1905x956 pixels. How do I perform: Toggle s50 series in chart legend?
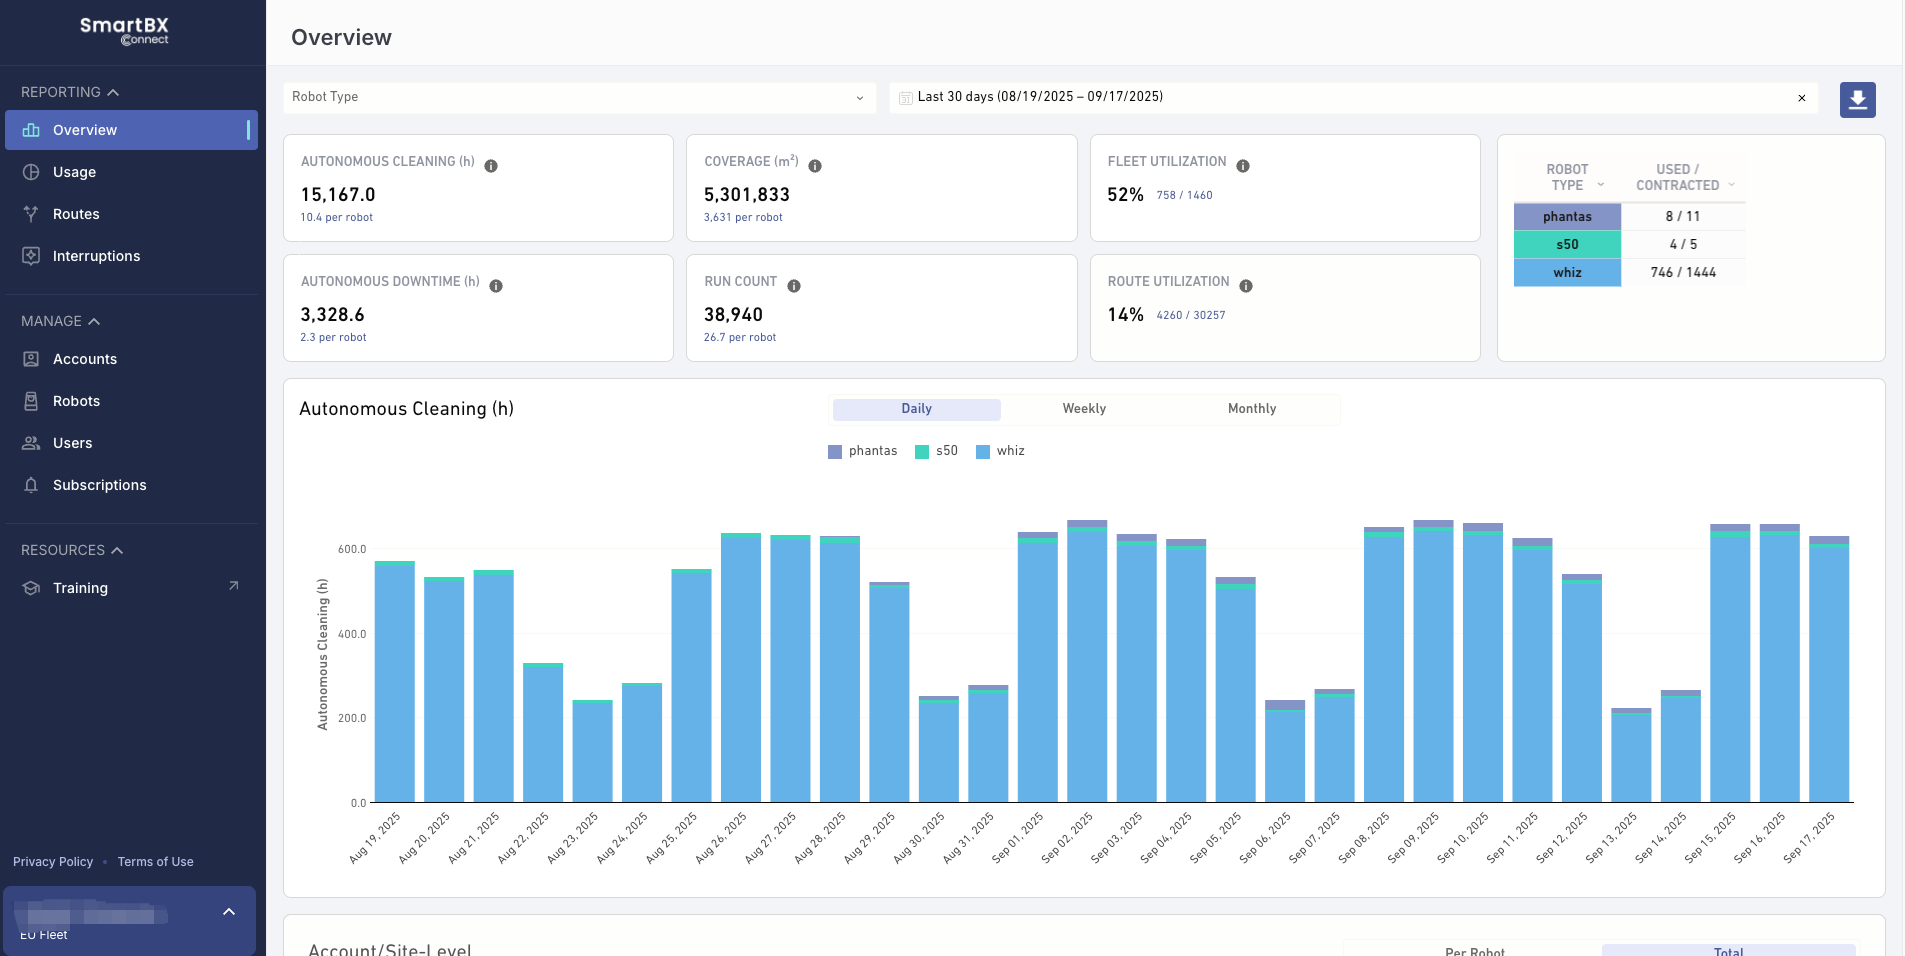point(936,451)
